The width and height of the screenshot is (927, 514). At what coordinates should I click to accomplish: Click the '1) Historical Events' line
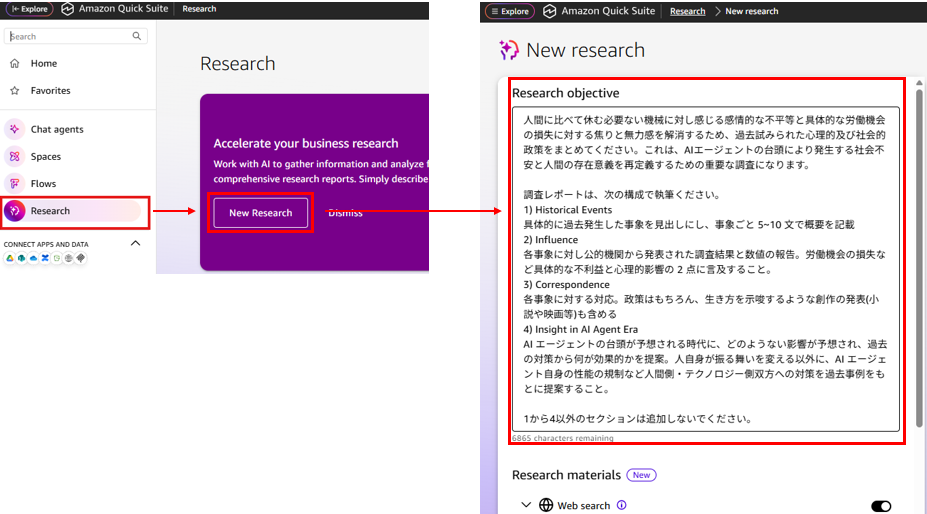[568, 209]
